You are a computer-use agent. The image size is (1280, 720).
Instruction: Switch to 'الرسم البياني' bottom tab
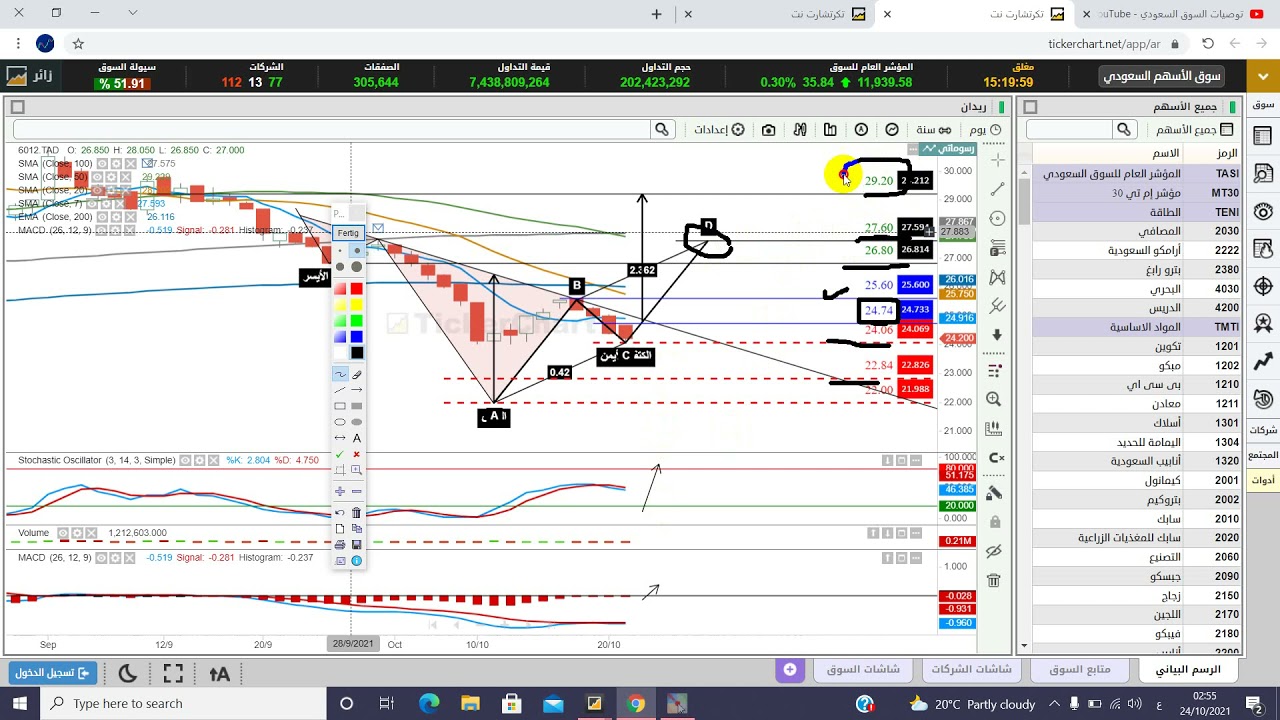[x=1188, y=669]
